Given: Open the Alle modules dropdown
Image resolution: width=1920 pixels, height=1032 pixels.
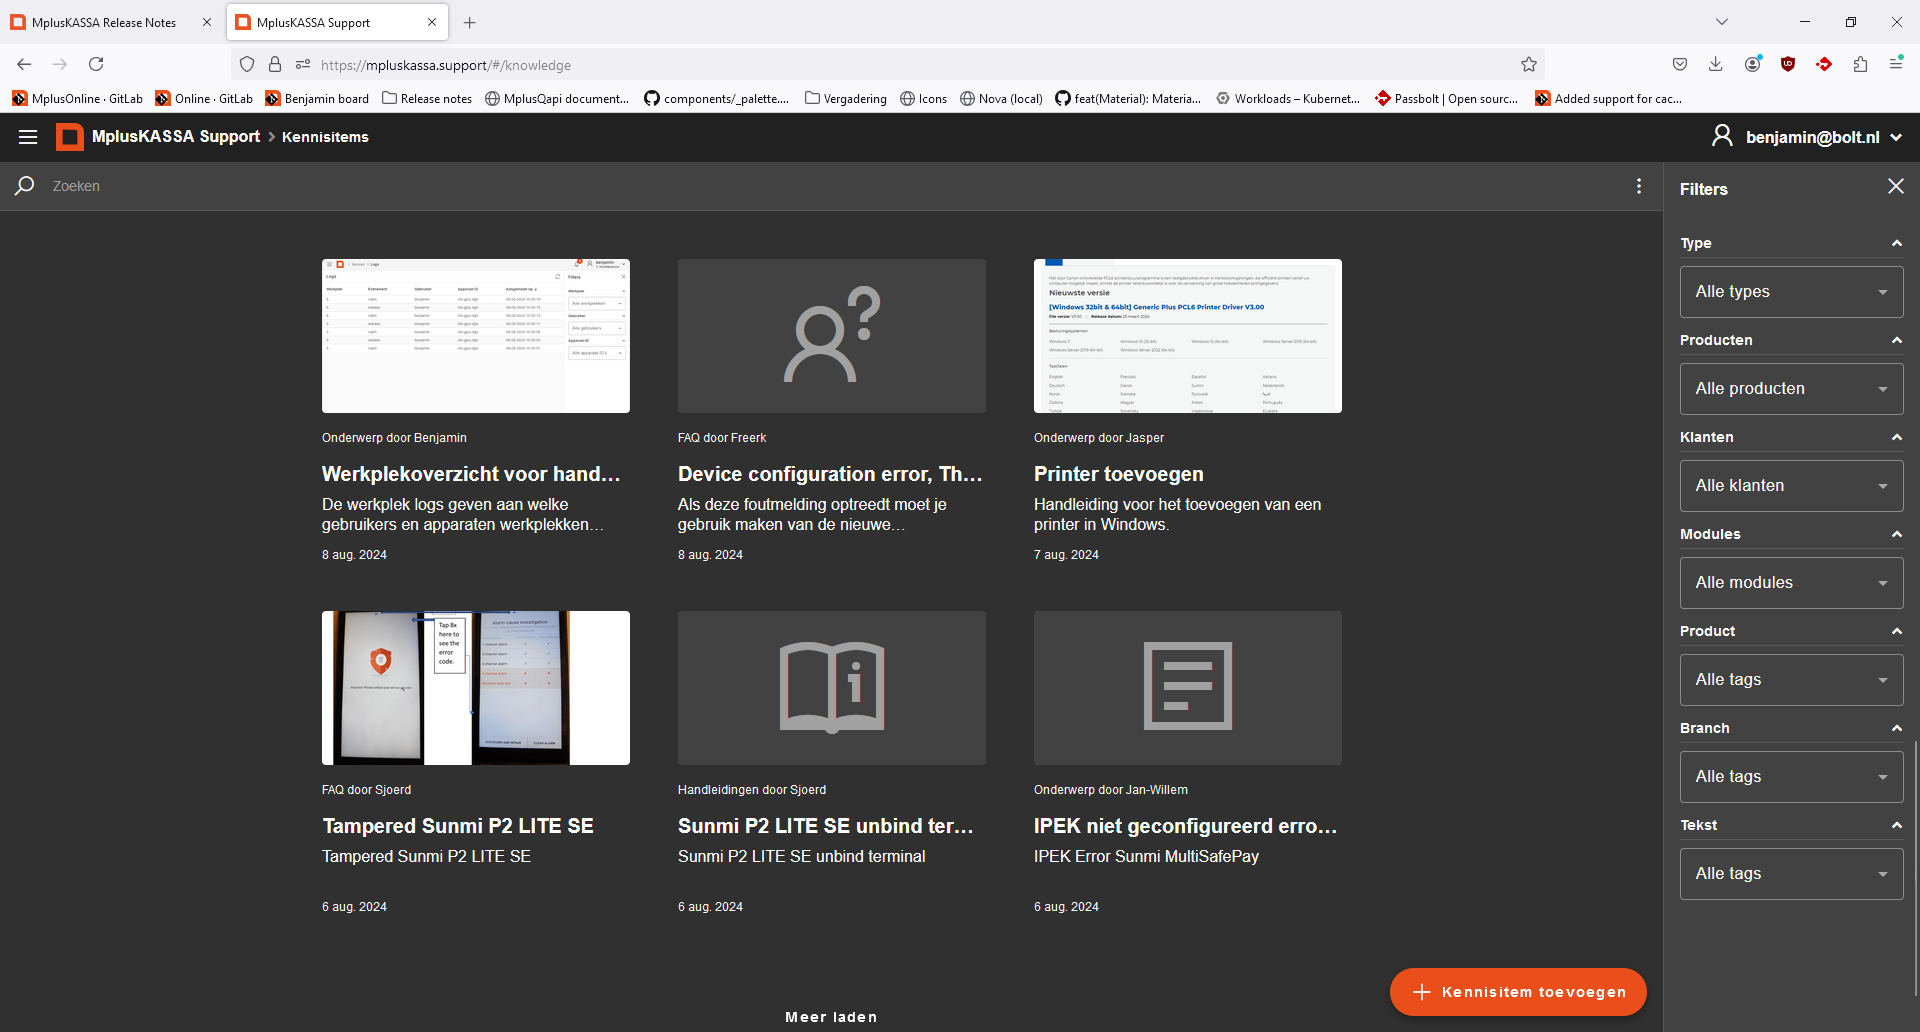Looking at the screenshot, I should tap(1791, 583).
